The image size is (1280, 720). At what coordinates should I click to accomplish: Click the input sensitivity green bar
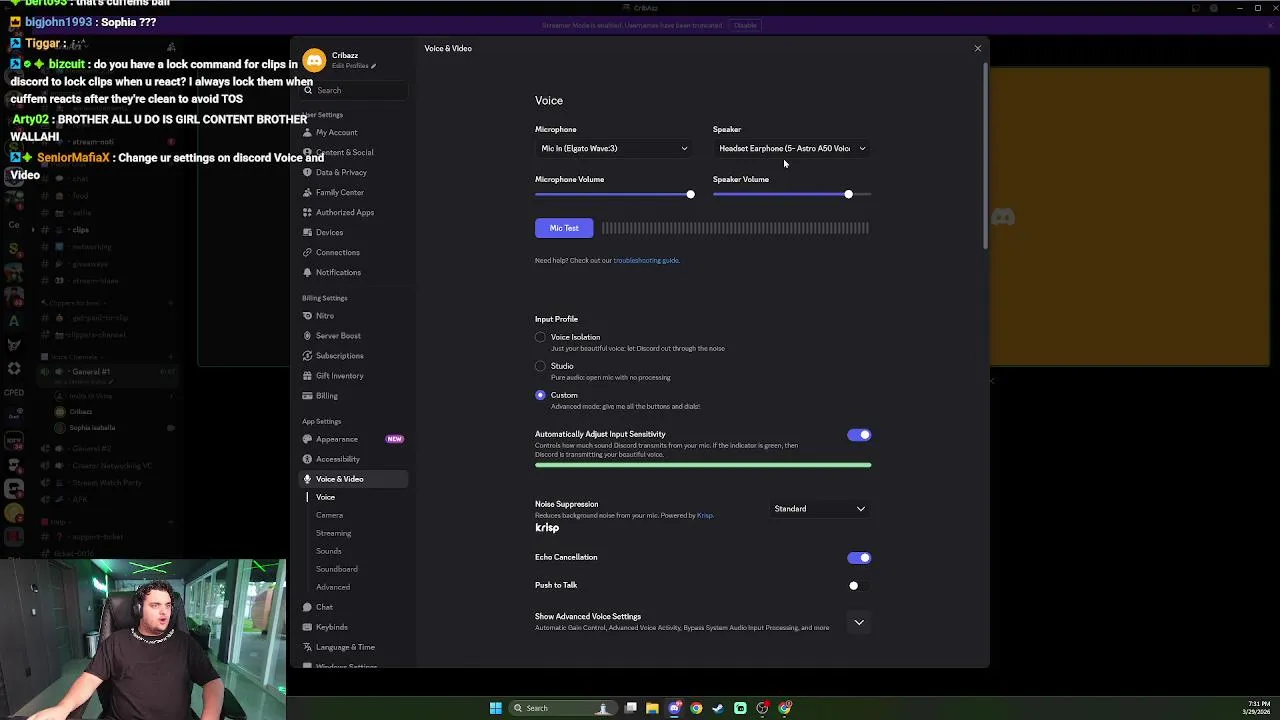pos(703,465)
